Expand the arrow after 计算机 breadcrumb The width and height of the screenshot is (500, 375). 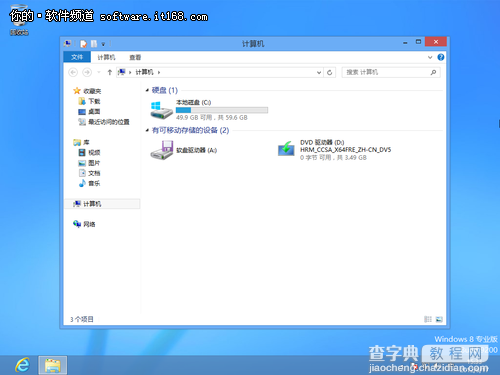(159, 72)
